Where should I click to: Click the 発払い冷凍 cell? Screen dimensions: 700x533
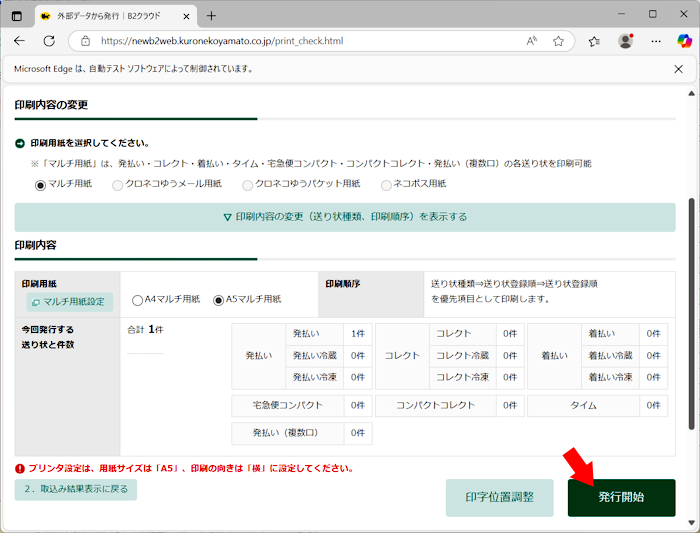point(315,377)
